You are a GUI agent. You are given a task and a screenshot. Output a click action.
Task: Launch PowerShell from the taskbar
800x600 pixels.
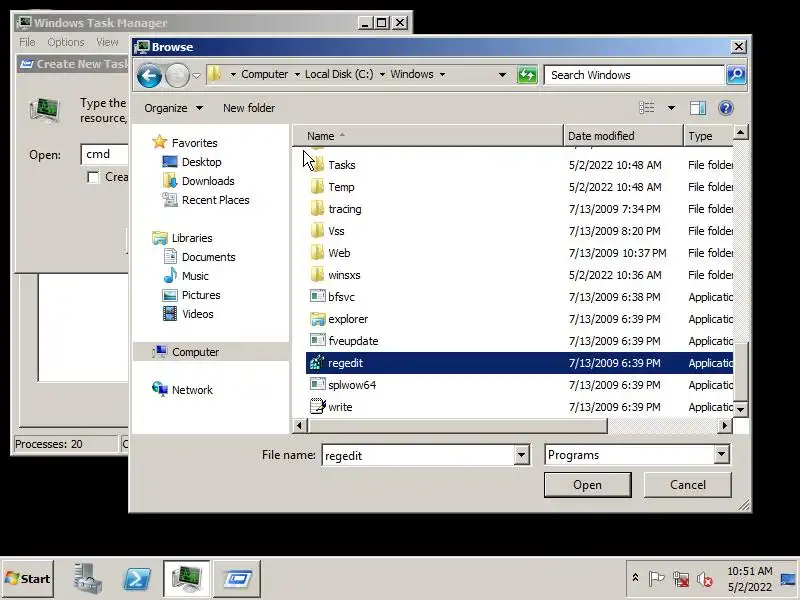click(137, 579)
